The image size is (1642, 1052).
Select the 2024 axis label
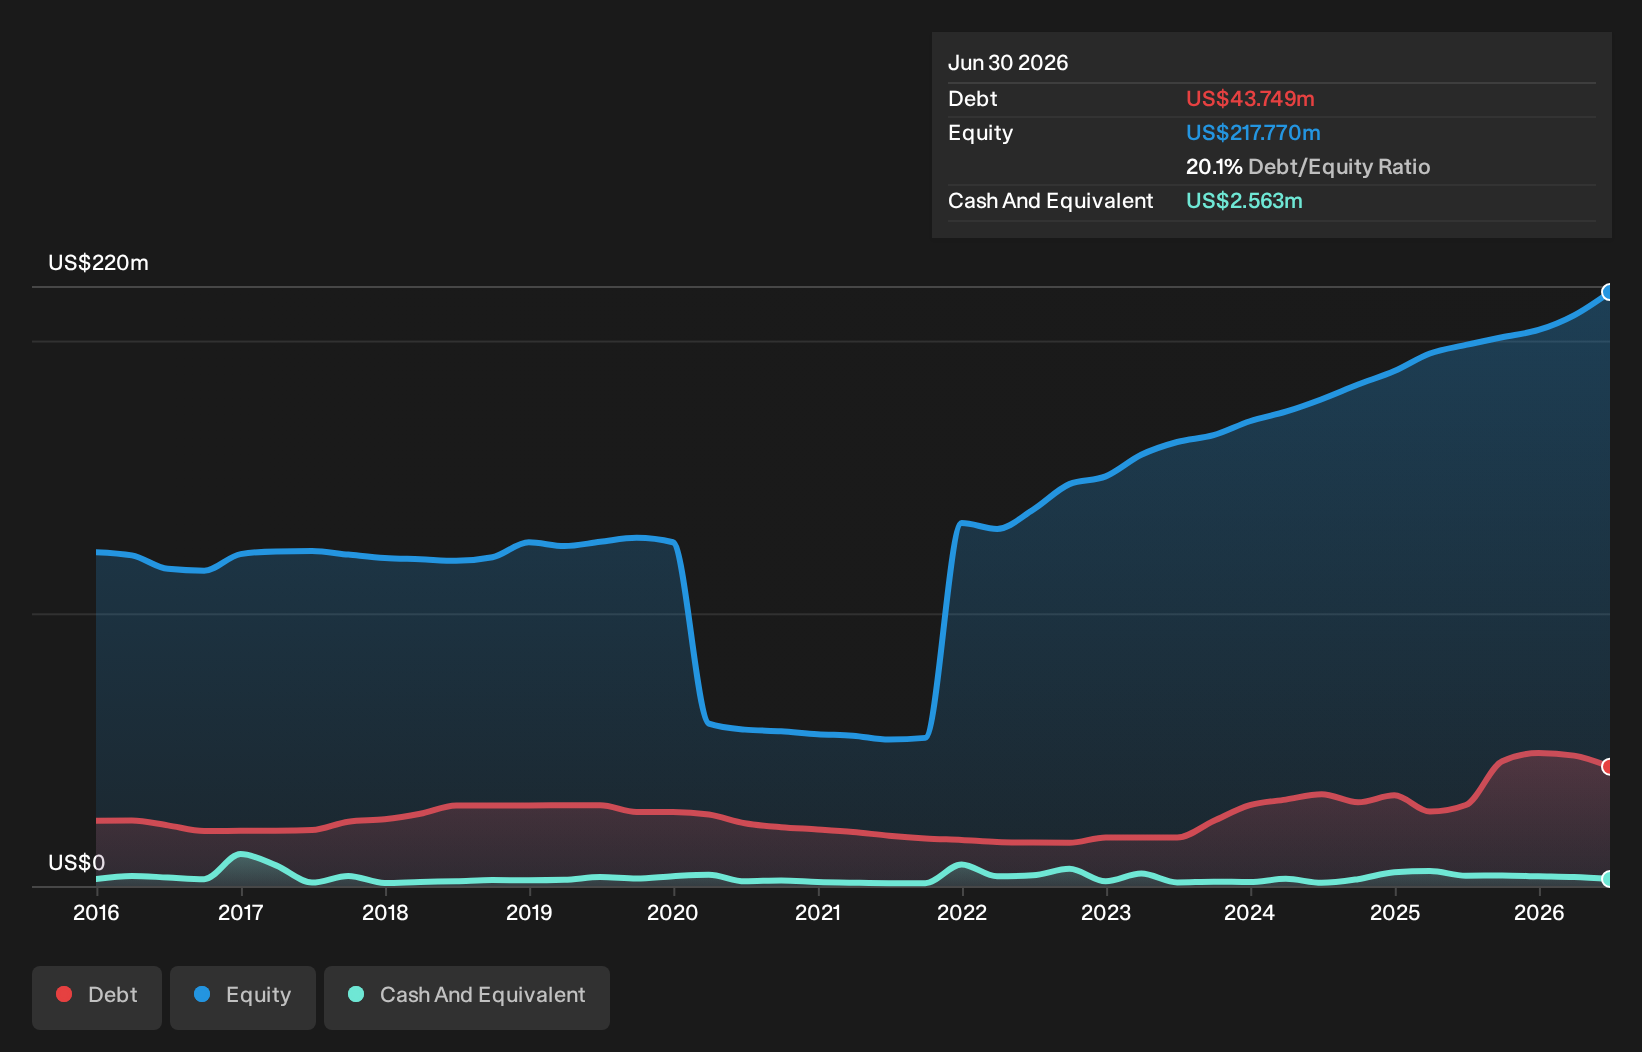[1250, 913]
